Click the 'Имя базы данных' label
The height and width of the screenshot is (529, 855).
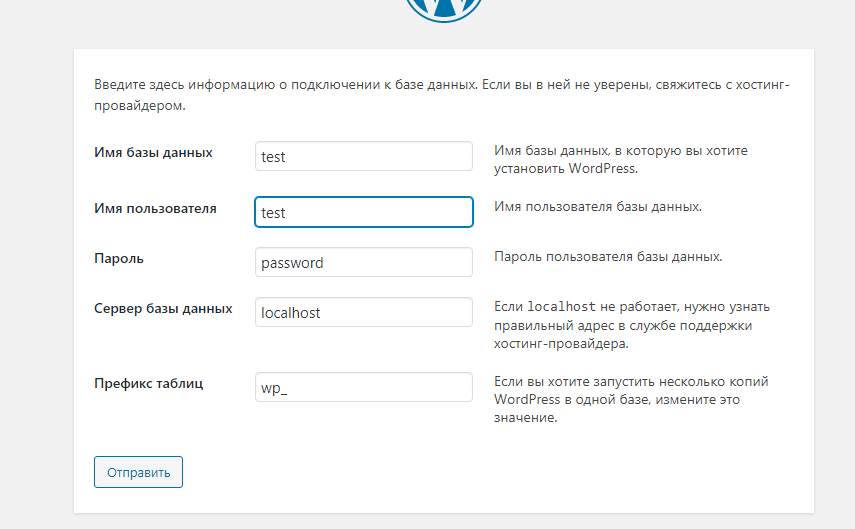pos(153,153)
